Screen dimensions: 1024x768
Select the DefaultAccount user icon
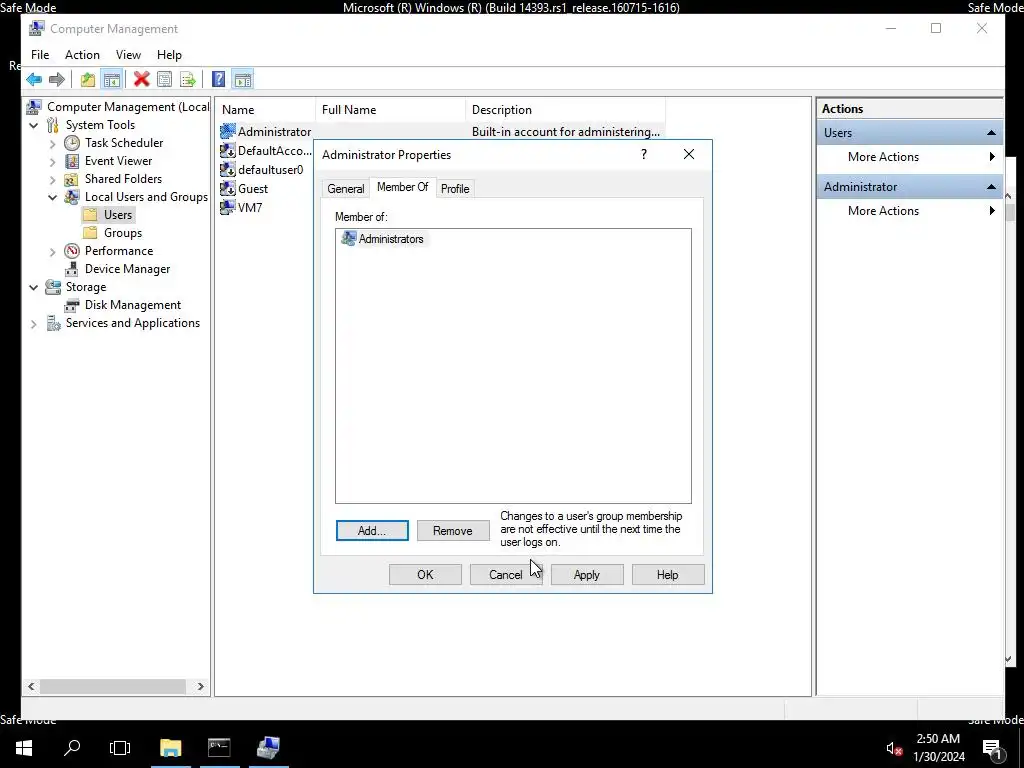pyautogui.click(x=227, y=150)
